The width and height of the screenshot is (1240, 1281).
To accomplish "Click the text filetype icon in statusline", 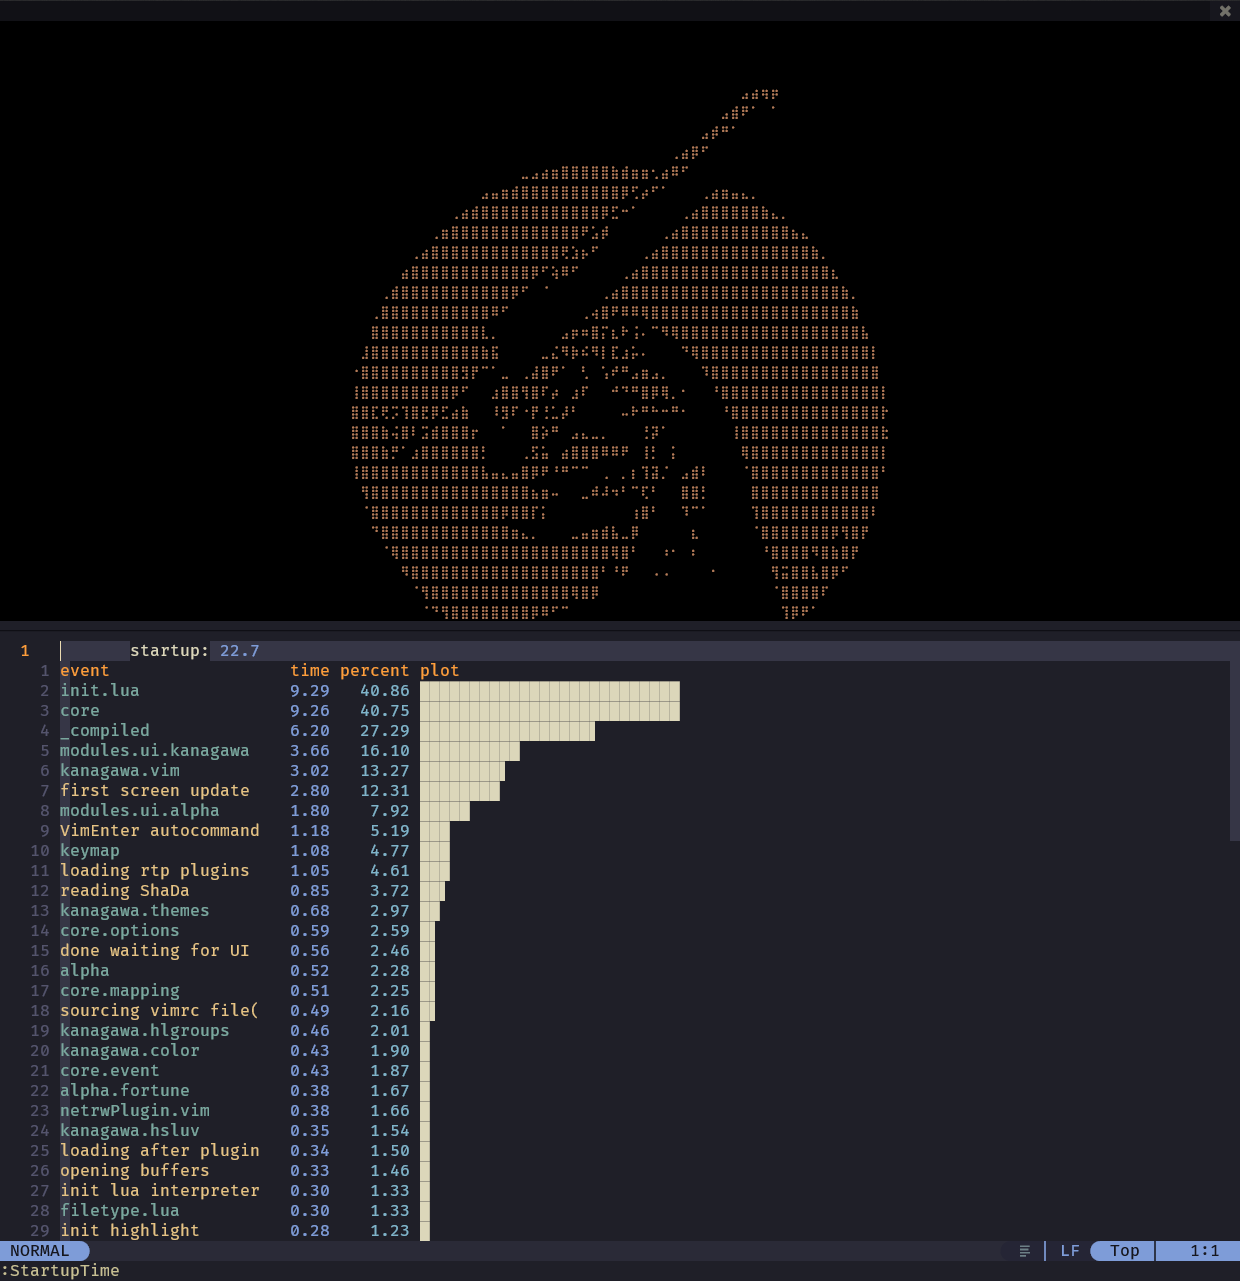I will coord(1024,1251).
